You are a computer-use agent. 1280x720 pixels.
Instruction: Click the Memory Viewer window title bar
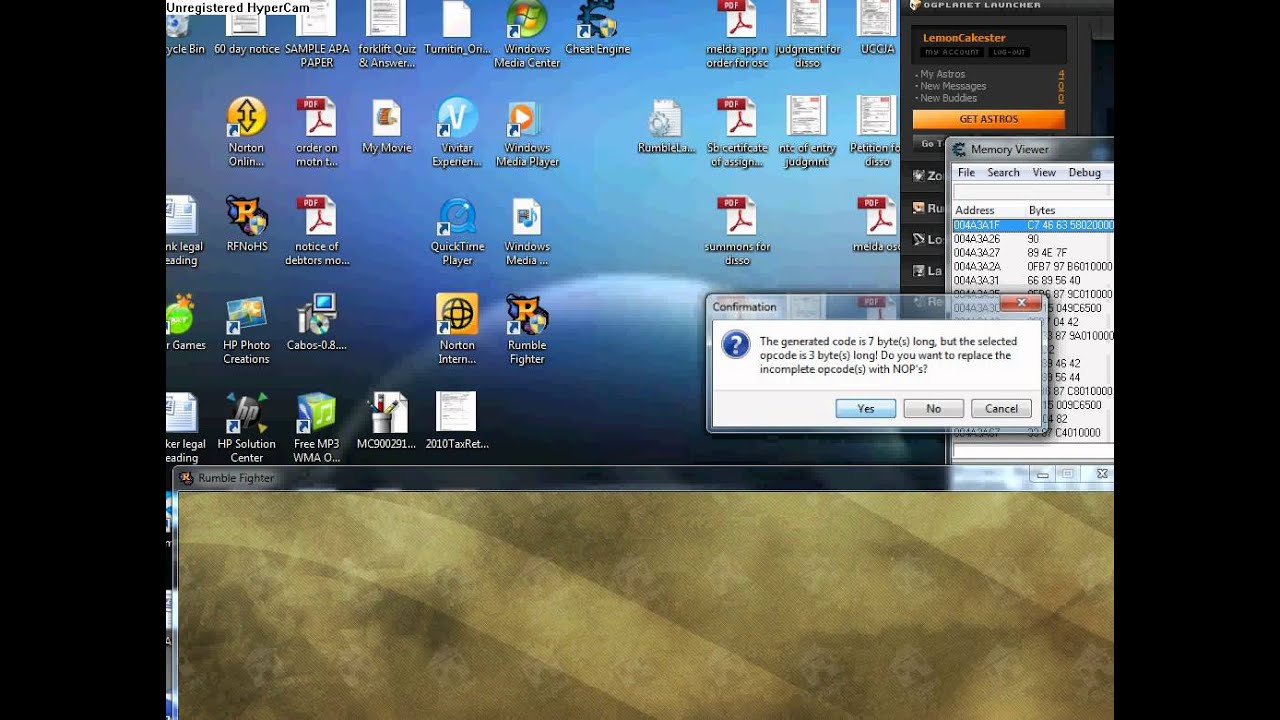pos(1030,149)
